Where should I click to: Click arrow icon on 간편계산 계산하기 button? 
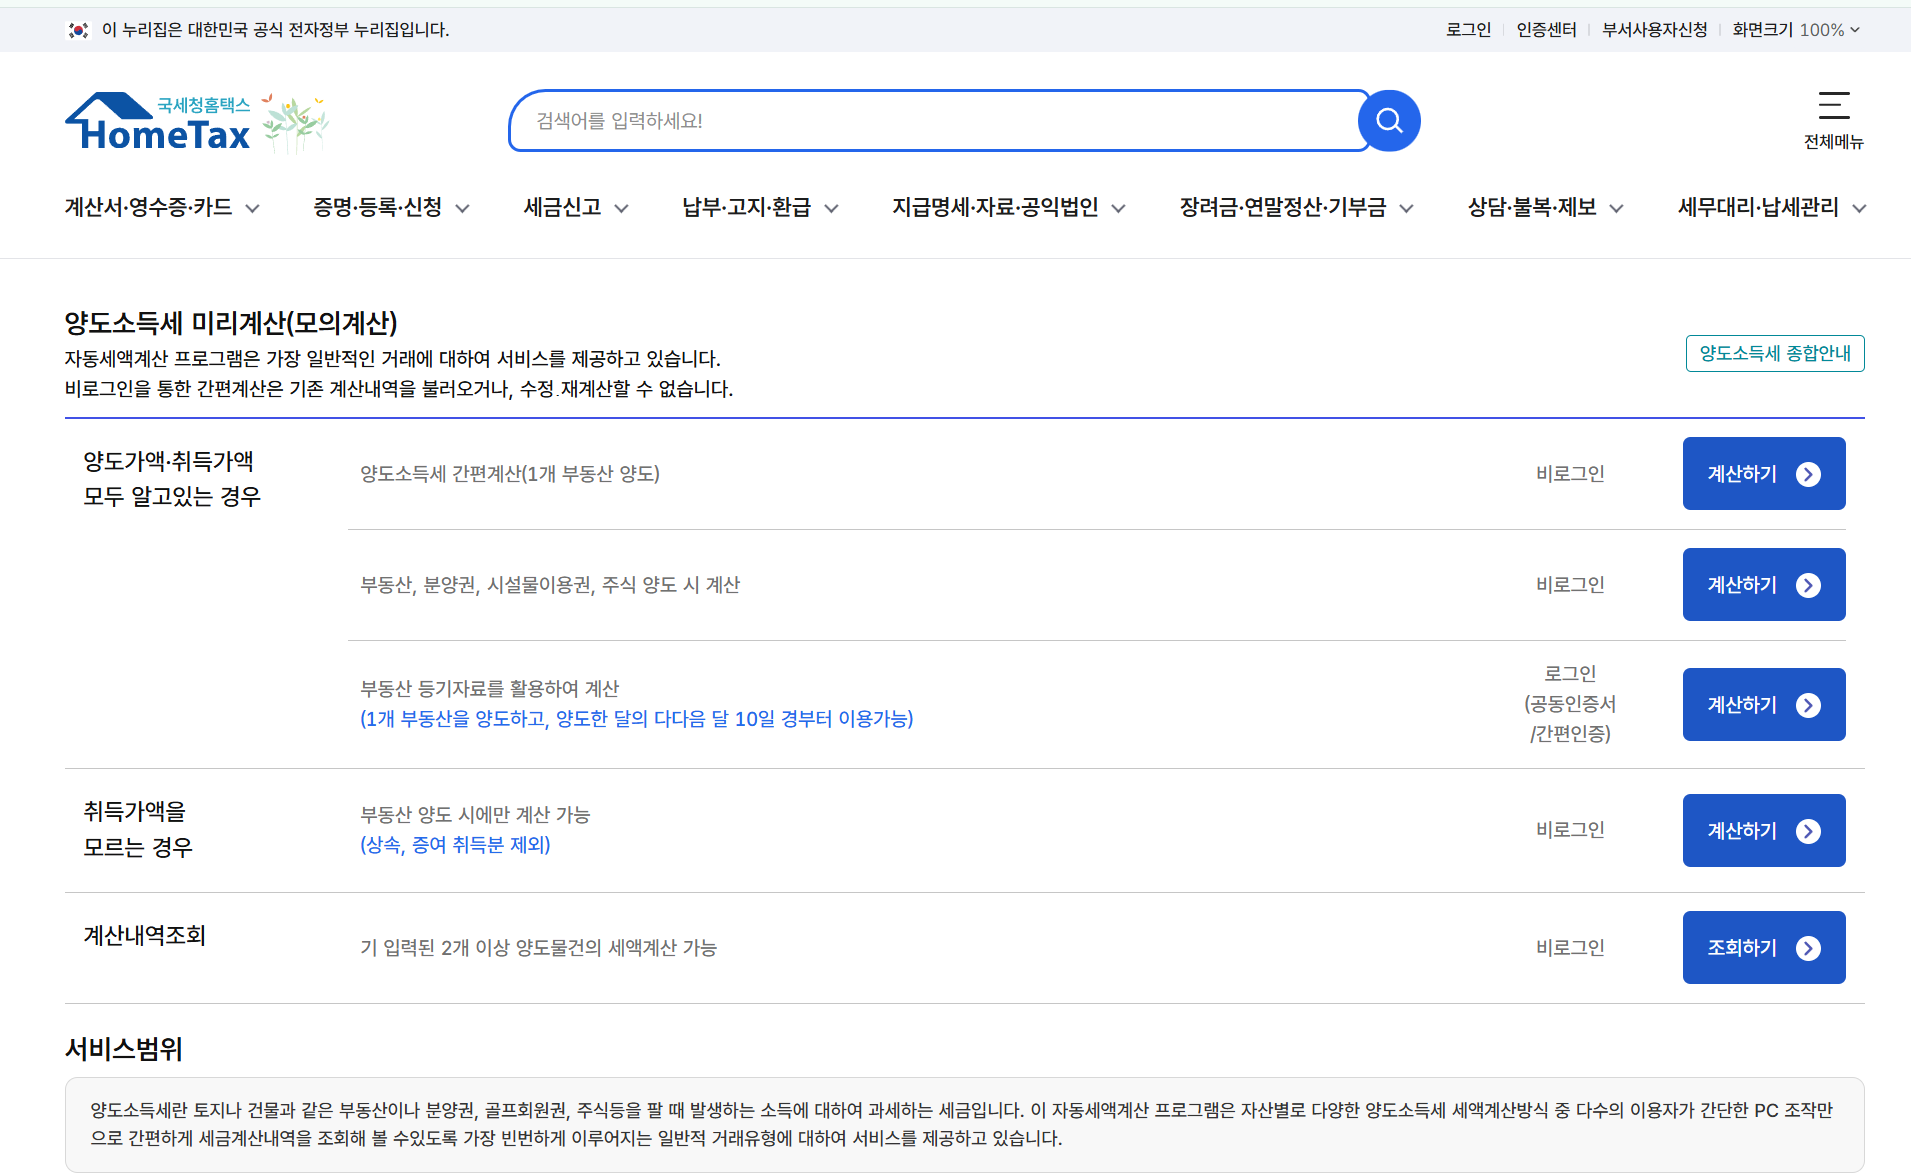[1808, 474]
